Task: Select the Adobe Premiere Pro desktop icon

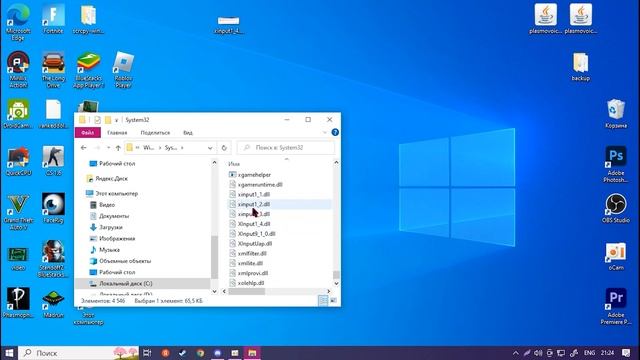Action: click(x=616, y=306)
